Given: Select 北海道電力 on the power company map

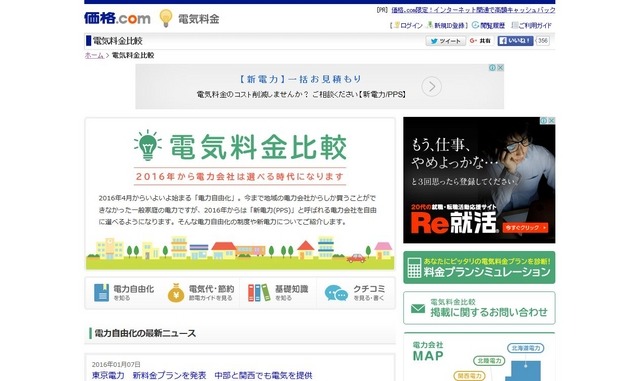Looking at the screenshot, I should pyautogui.click(x=526, y=348).
